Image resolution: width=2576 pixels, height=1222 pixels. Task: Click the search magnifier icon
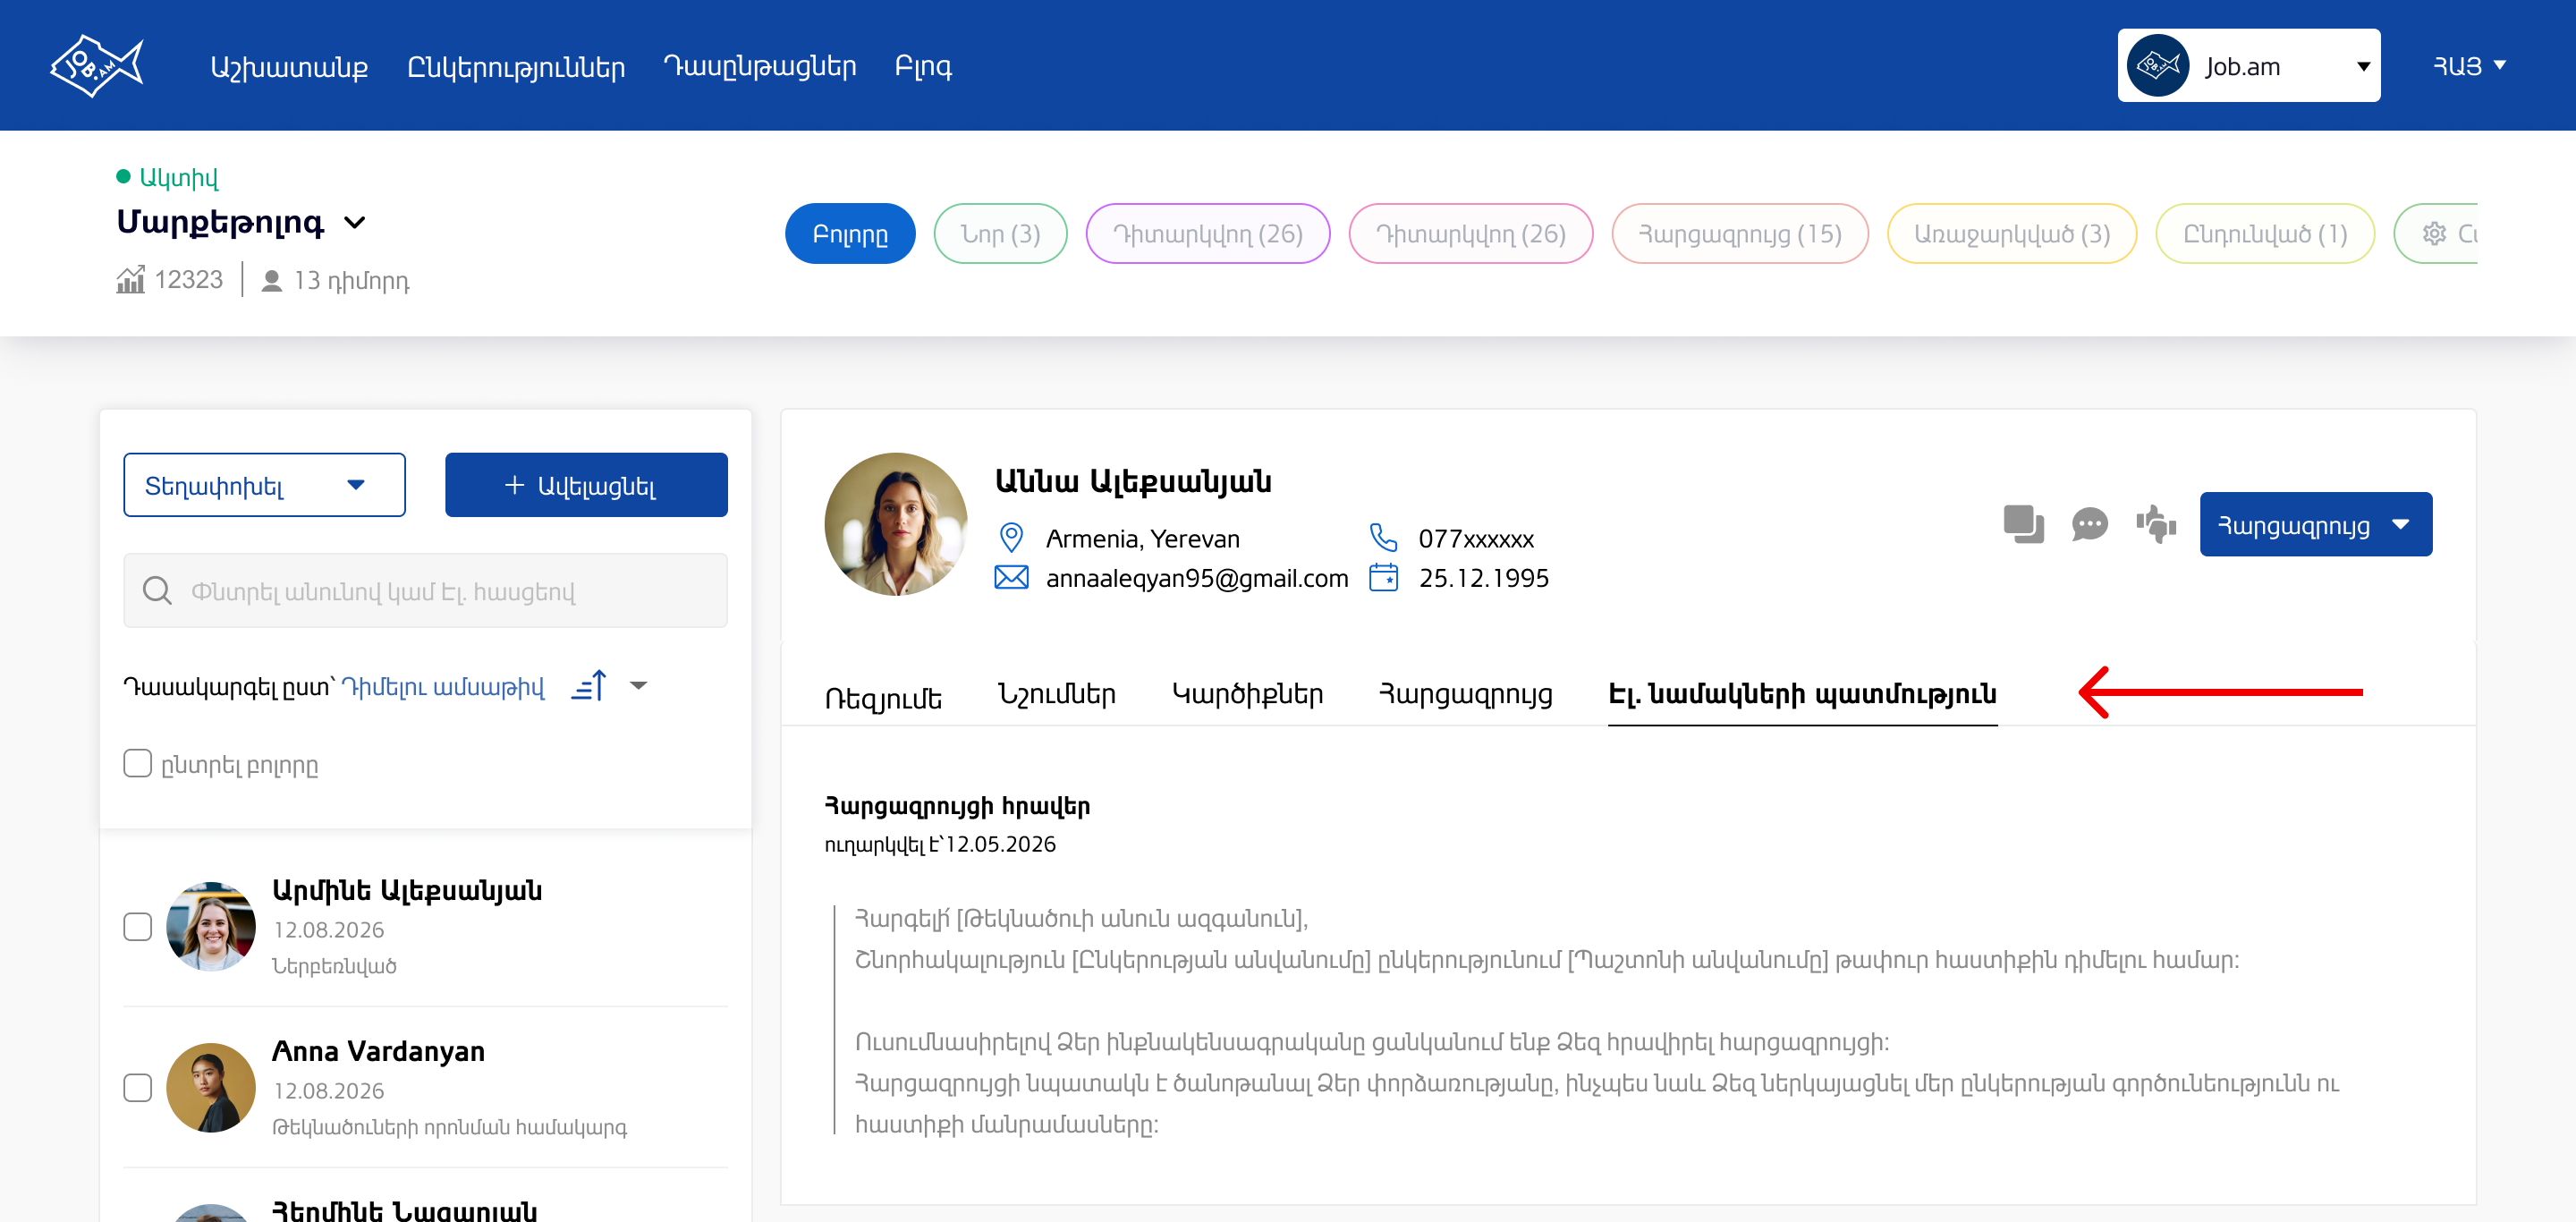(x=157, y=591)
